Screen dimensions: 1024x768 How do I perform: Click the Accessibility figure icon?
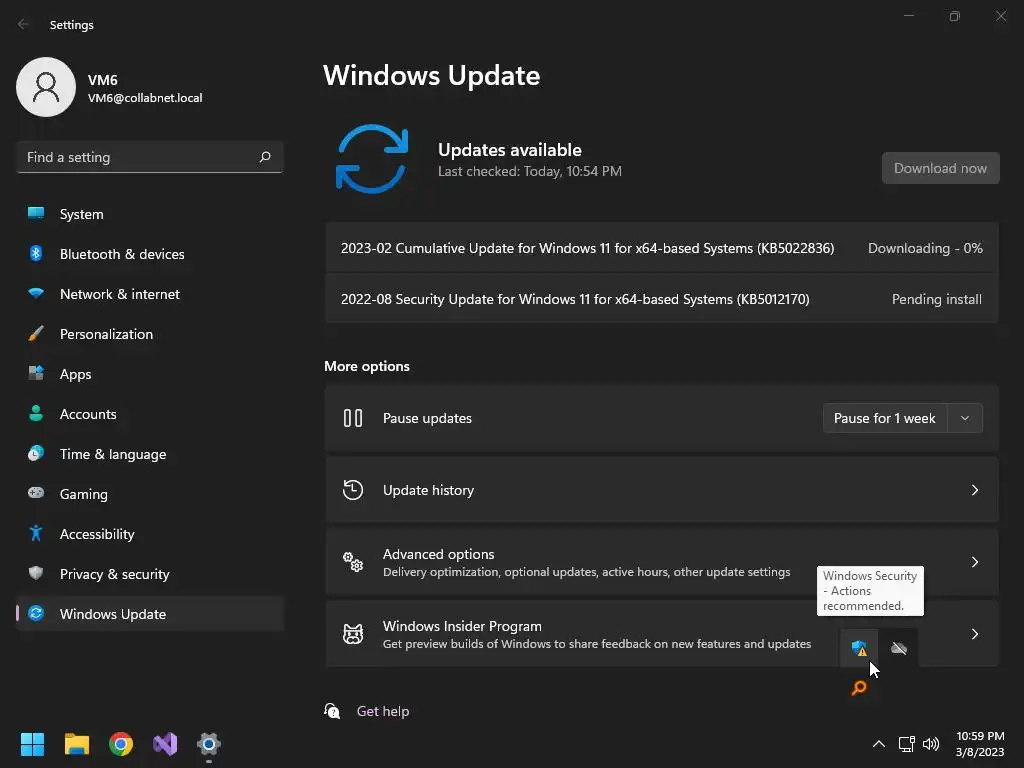click(36, 534)
